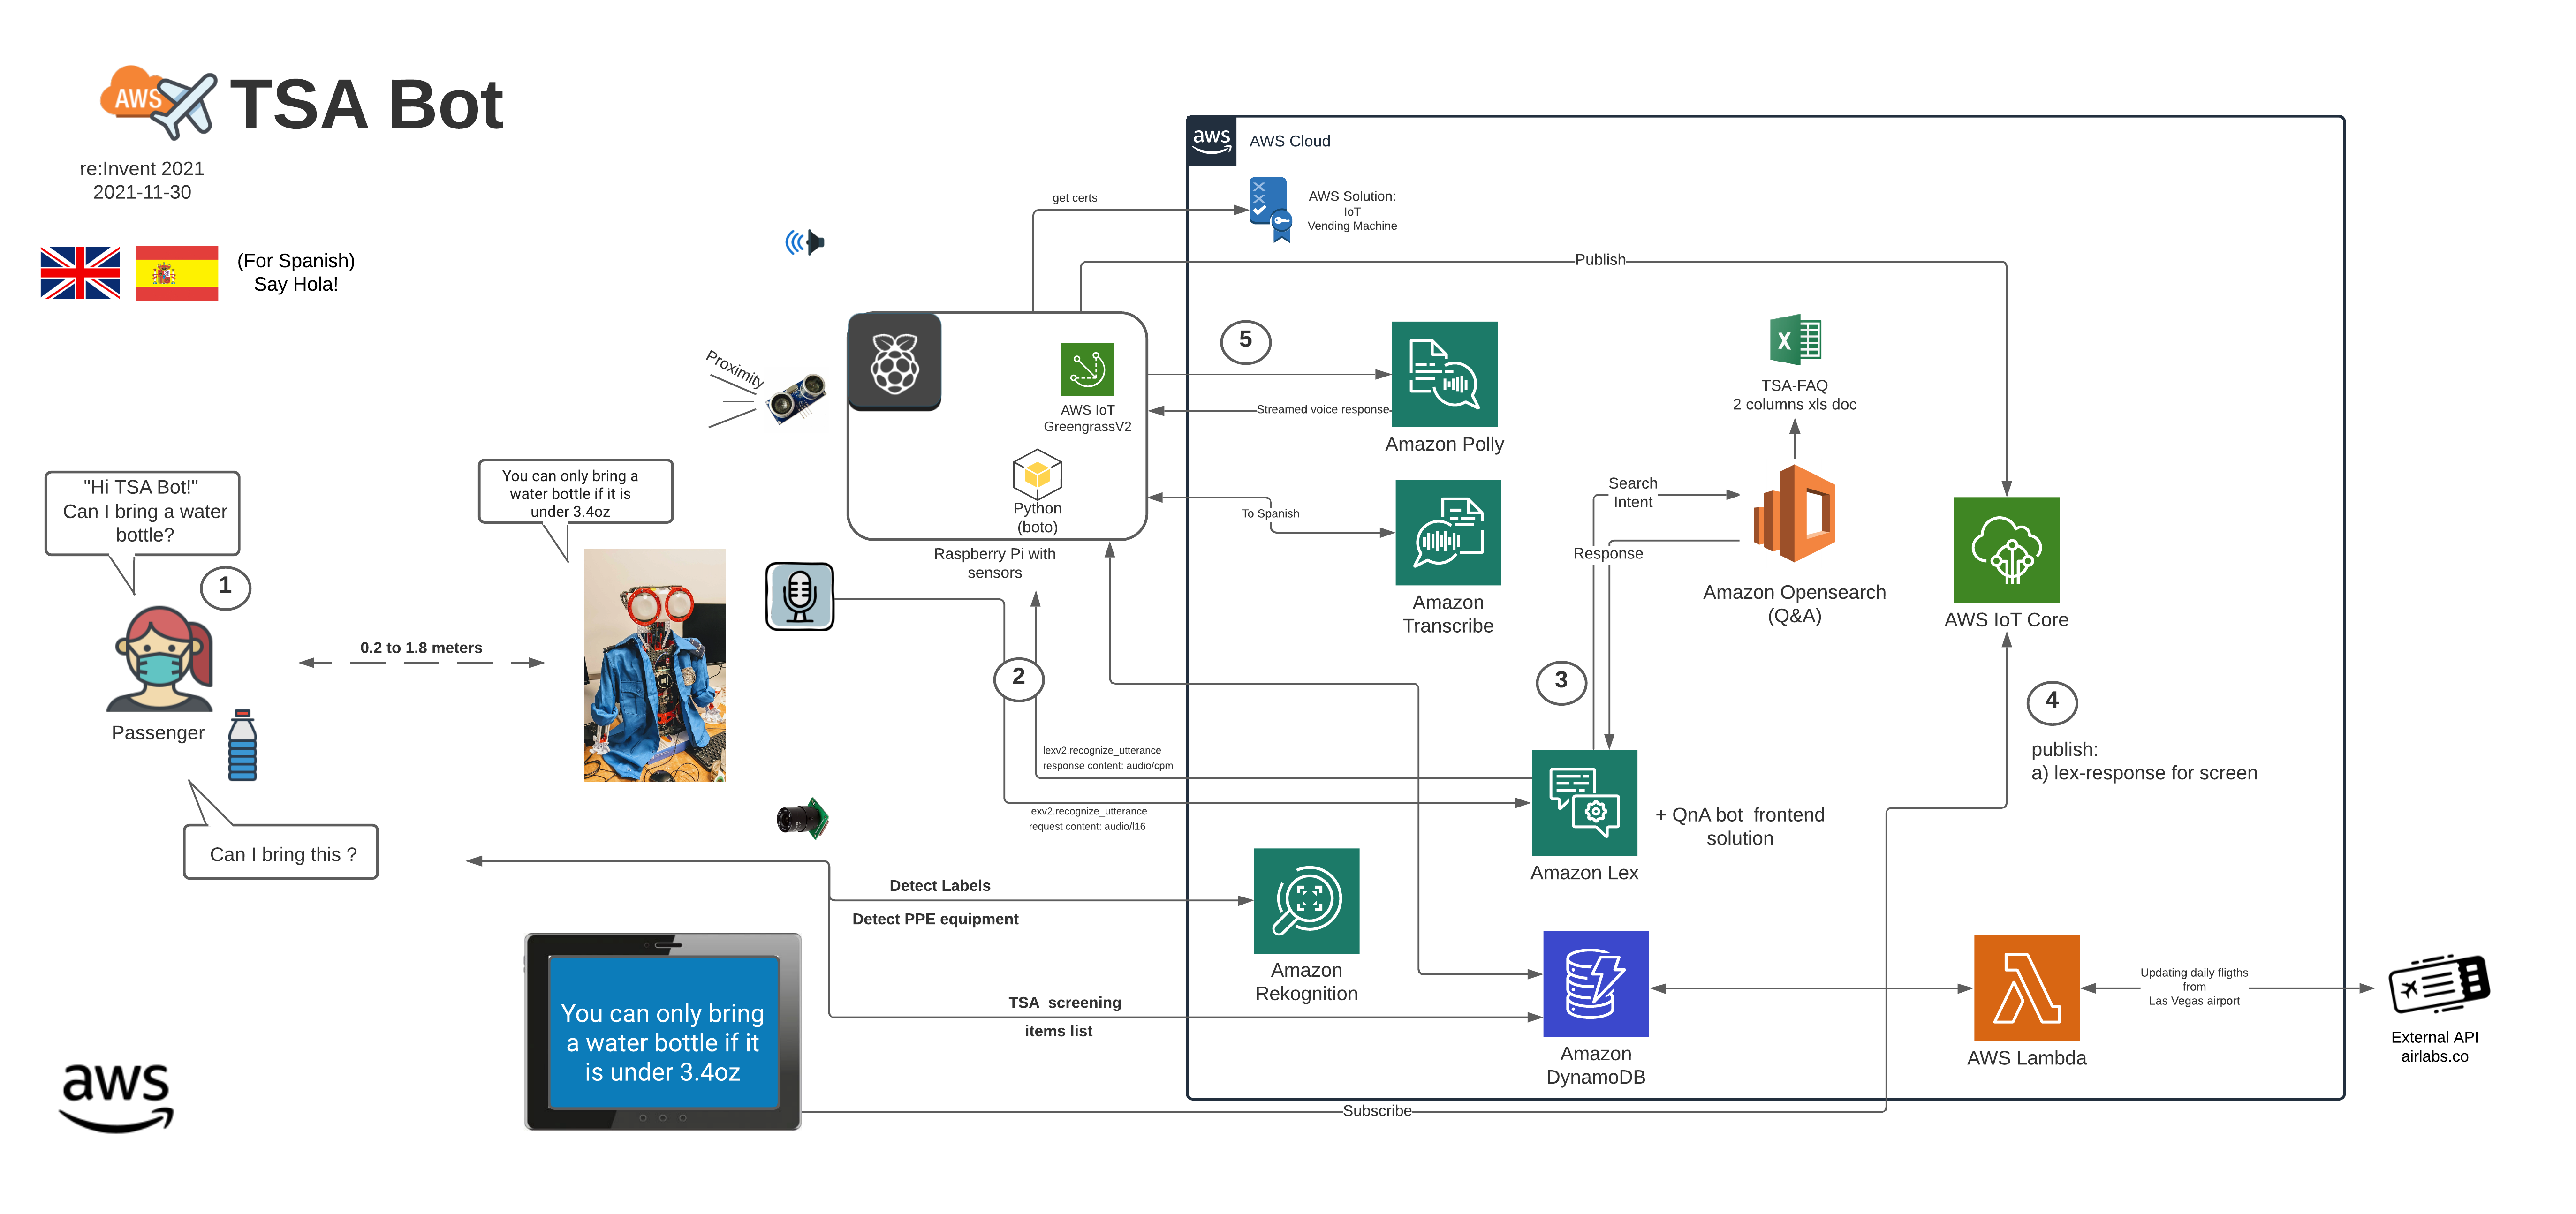Viewport: 2576px width, 1214px height.
Task: Select the proximity sensor module icon
Action: point(796,399)
